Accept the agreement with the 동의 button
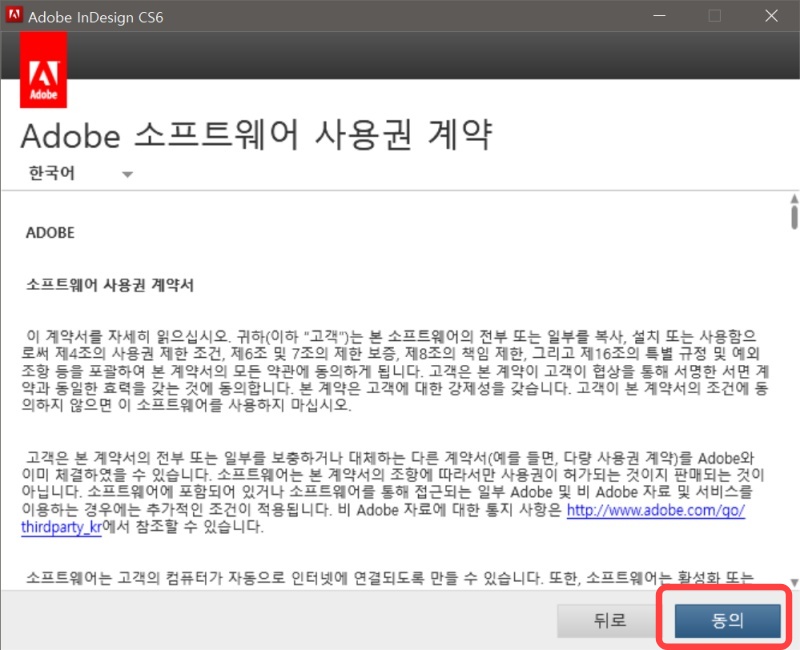Viewport: 800px width, 650px height. 727,620
